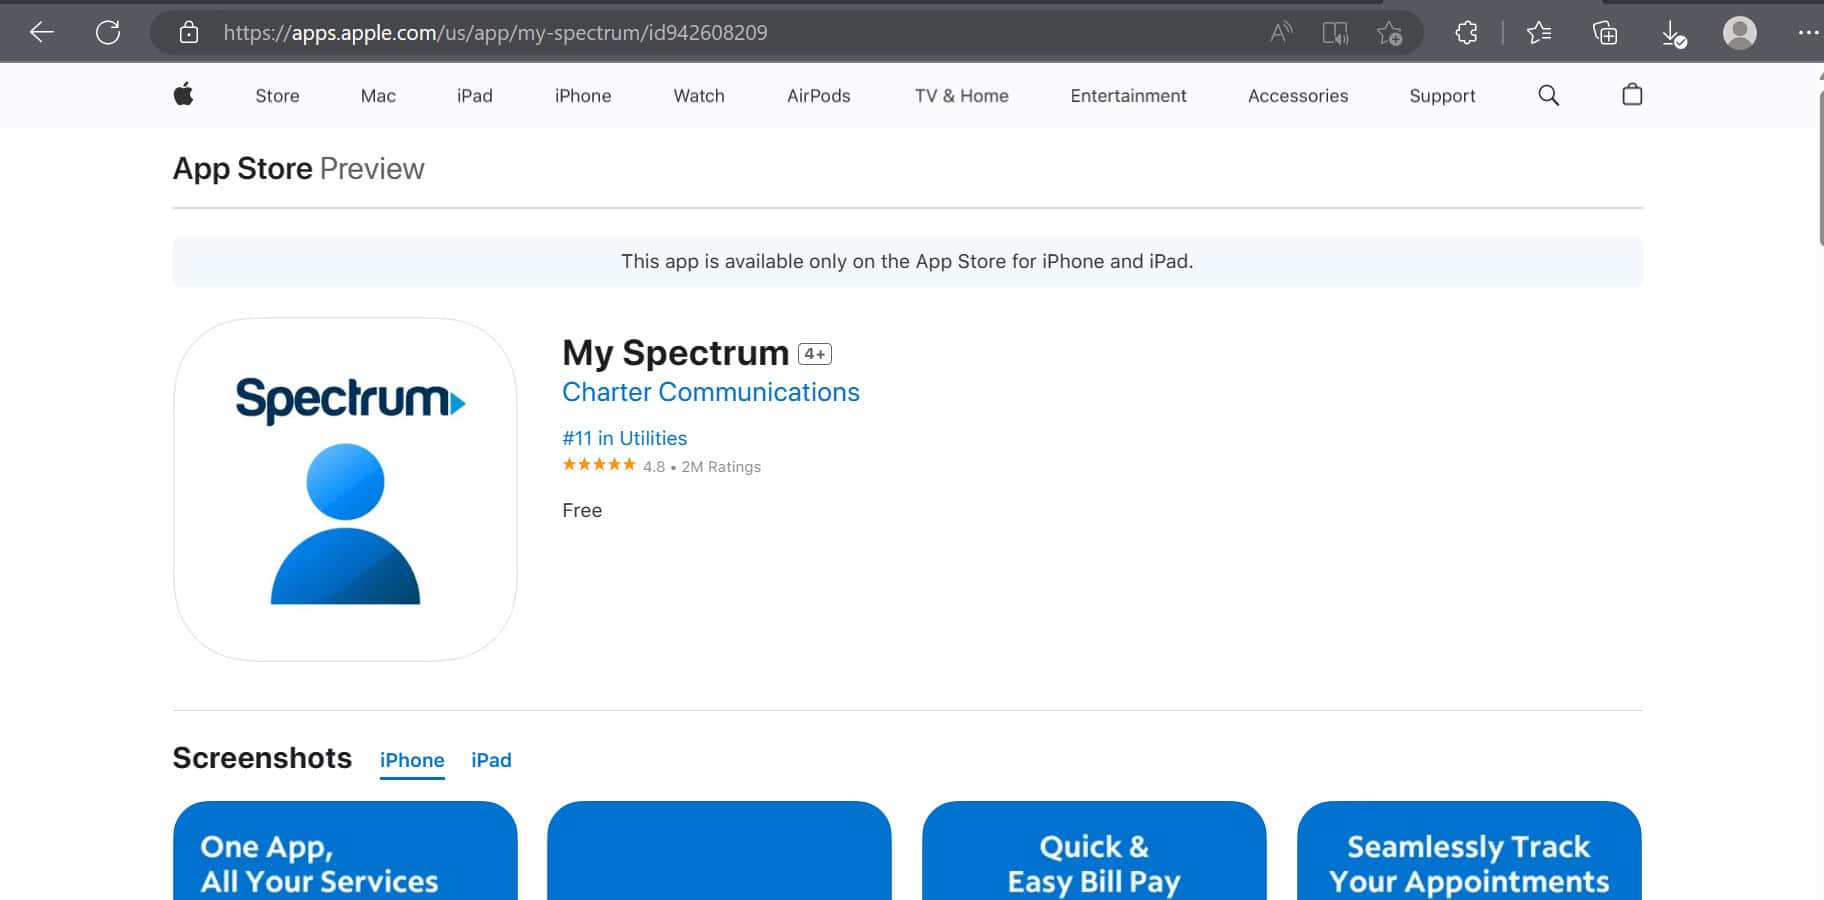Click the App Store heading link
The image size is (1824, 900).
coord(243,168)
